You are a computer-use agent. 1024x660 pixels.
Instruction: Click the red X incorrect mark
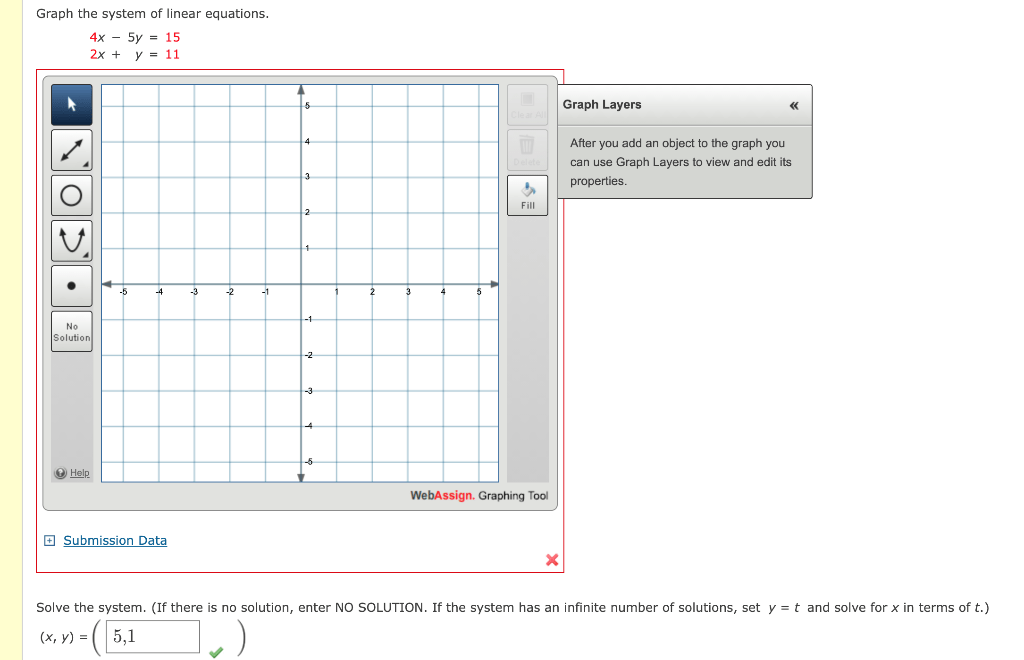coord(552,559)
